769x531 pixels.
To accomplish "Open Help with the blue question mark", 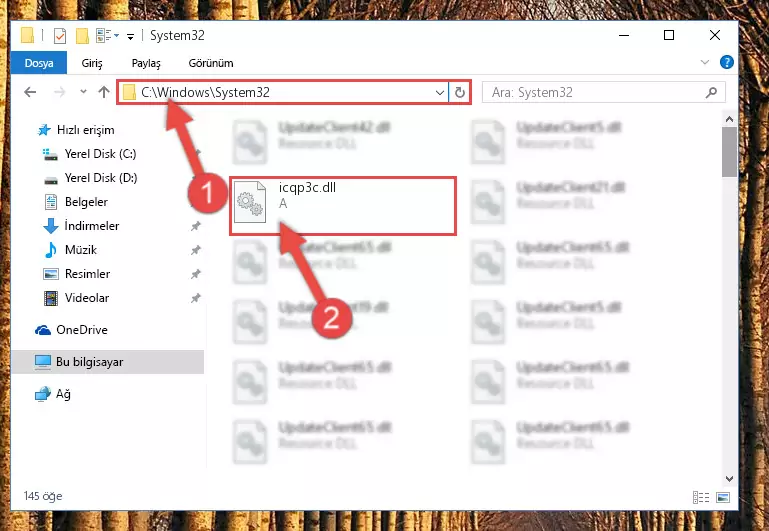I will pos(726,62).
